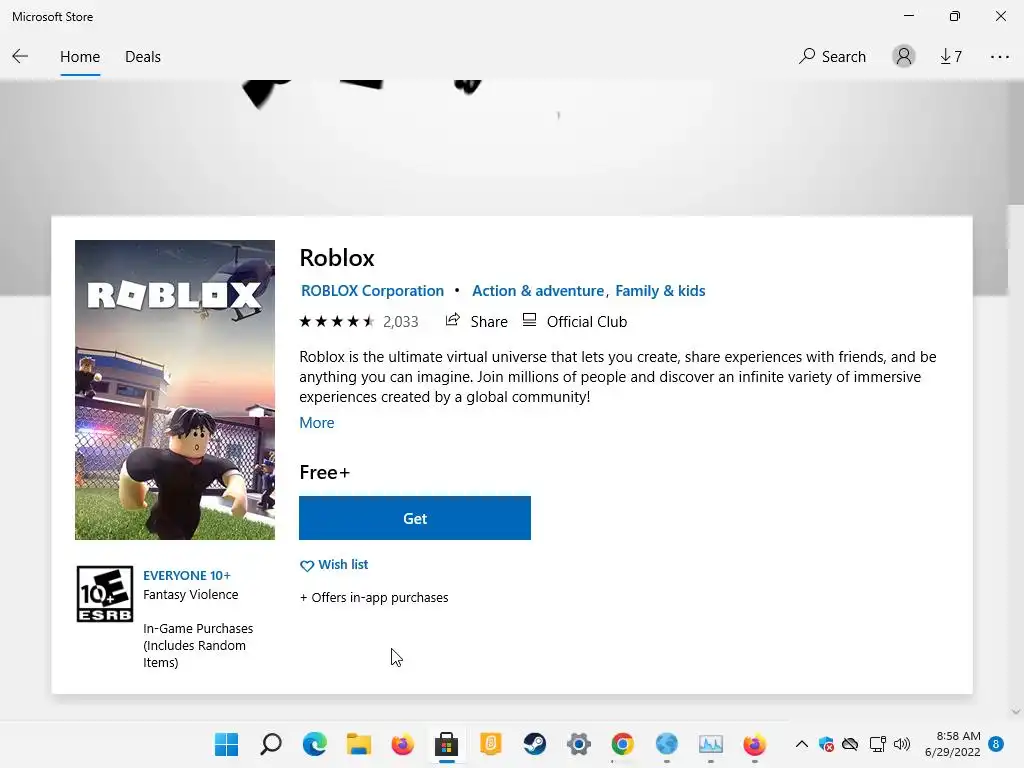Click the volume speaker tray icon

(902, 744)
